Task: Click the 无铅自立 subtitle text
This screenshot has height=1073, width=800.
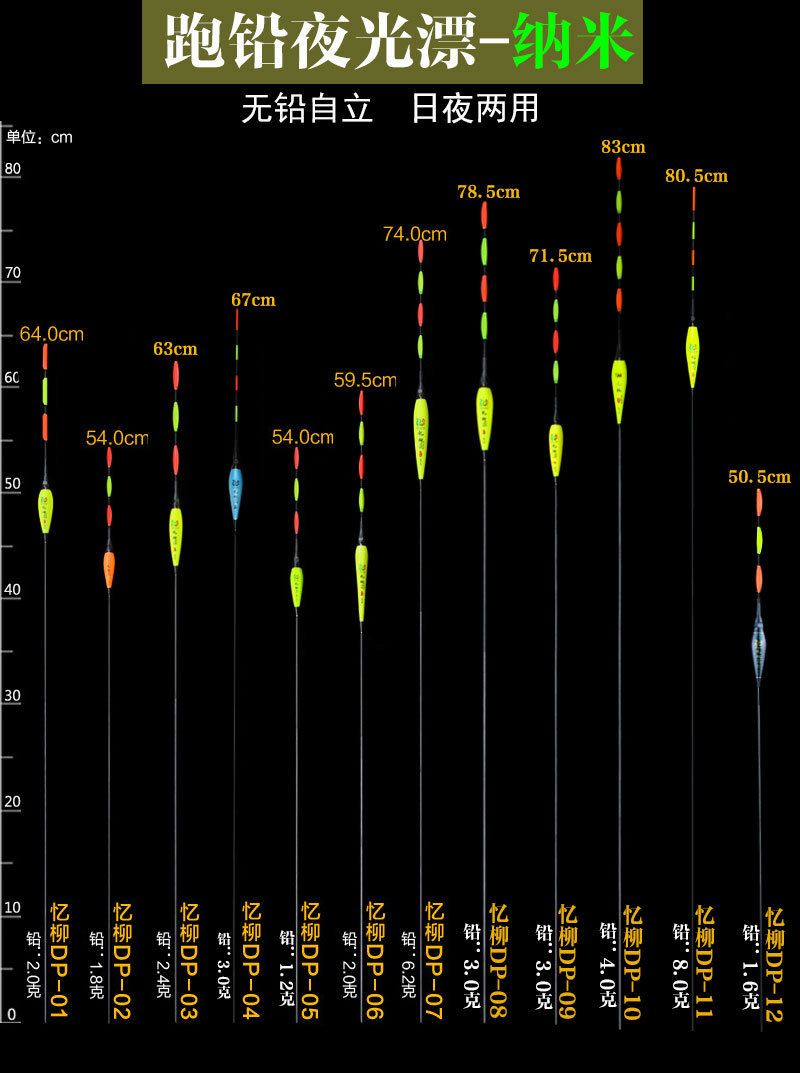Action: coord(307,109)
